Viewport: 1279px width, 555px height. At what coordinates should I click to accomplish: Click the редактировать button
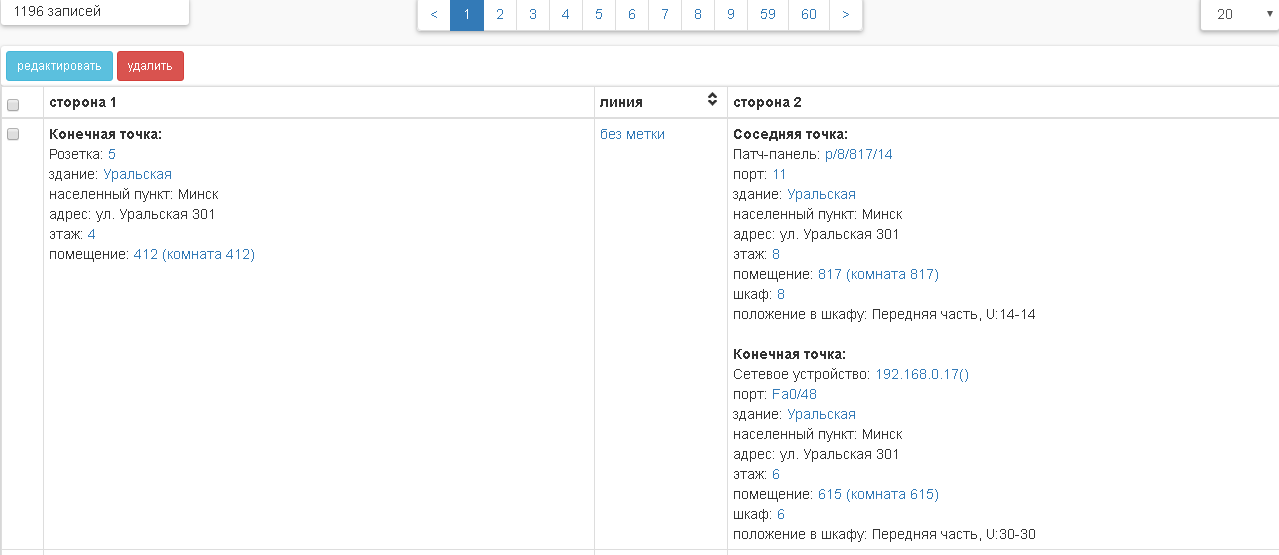point(59,66)
